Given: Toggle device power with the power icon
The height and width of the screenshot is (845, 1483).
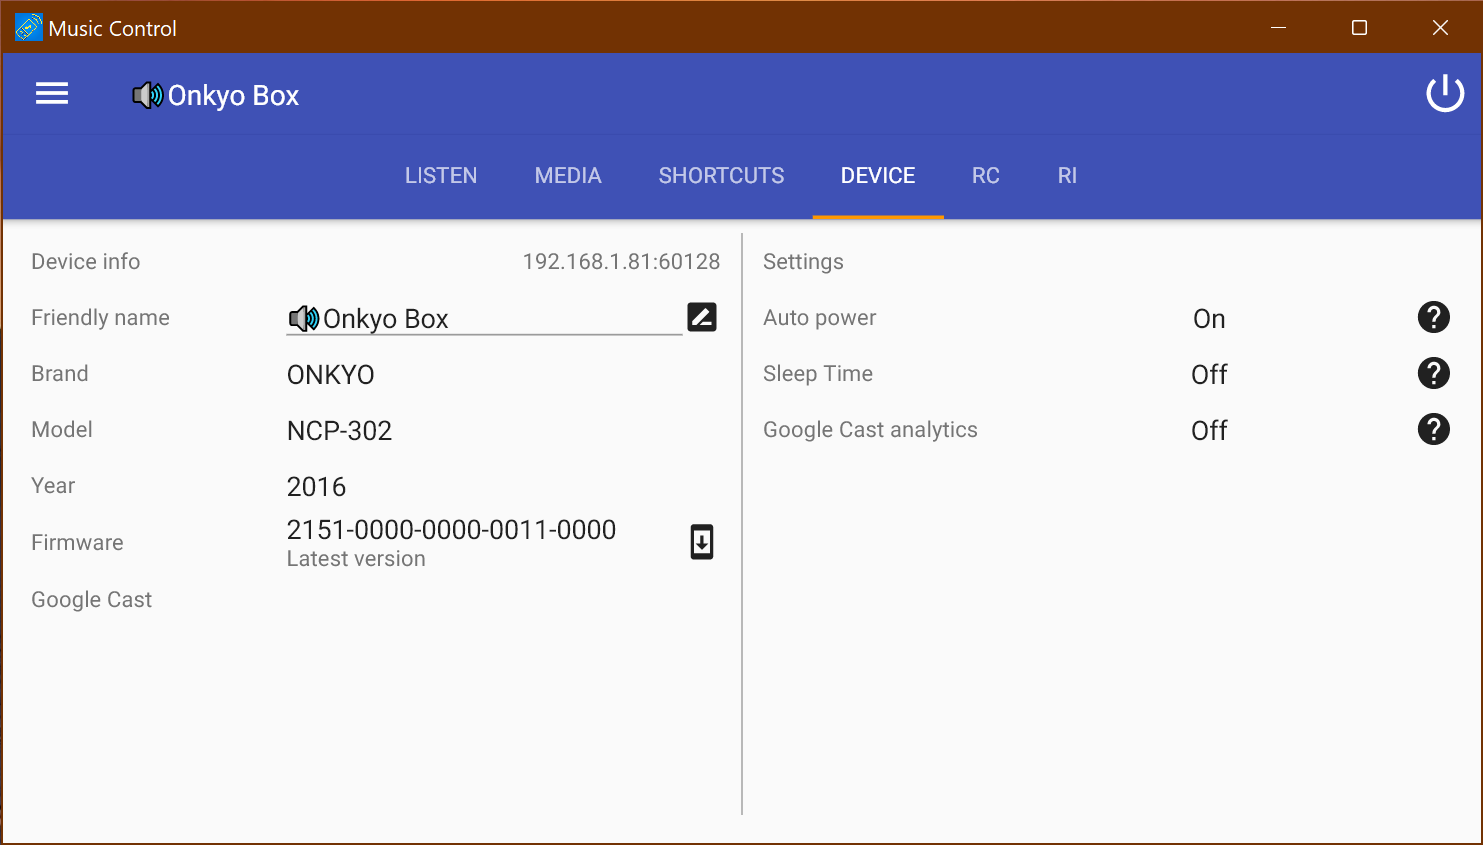Looking at the screenshot, I should (x=1444, y=94).
